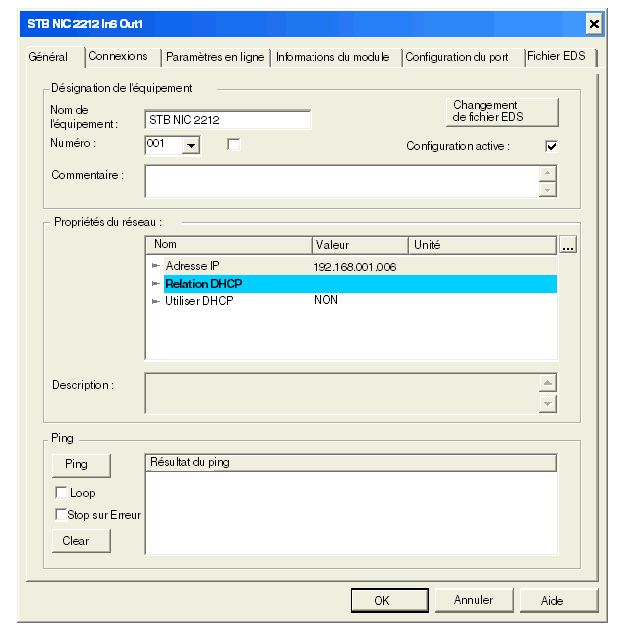Open help with the Aide button
This screenshot has width=625, height=629.
[x=559, y=600]
